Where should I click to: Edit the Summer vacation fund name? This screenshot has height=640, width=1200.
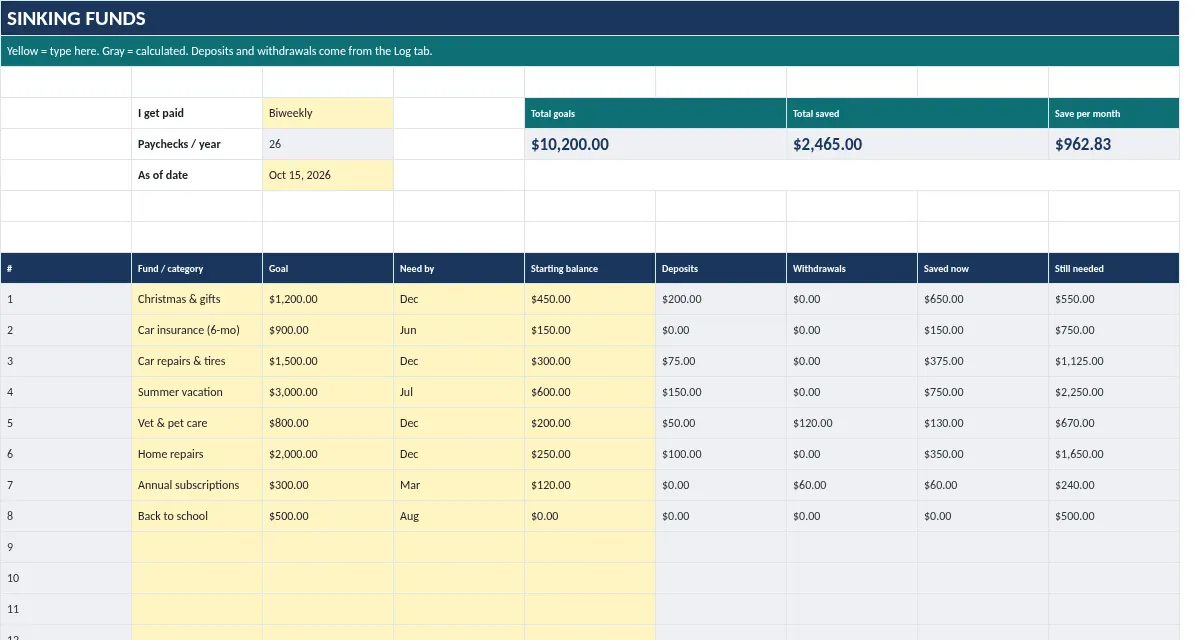(x=197, y=392)
